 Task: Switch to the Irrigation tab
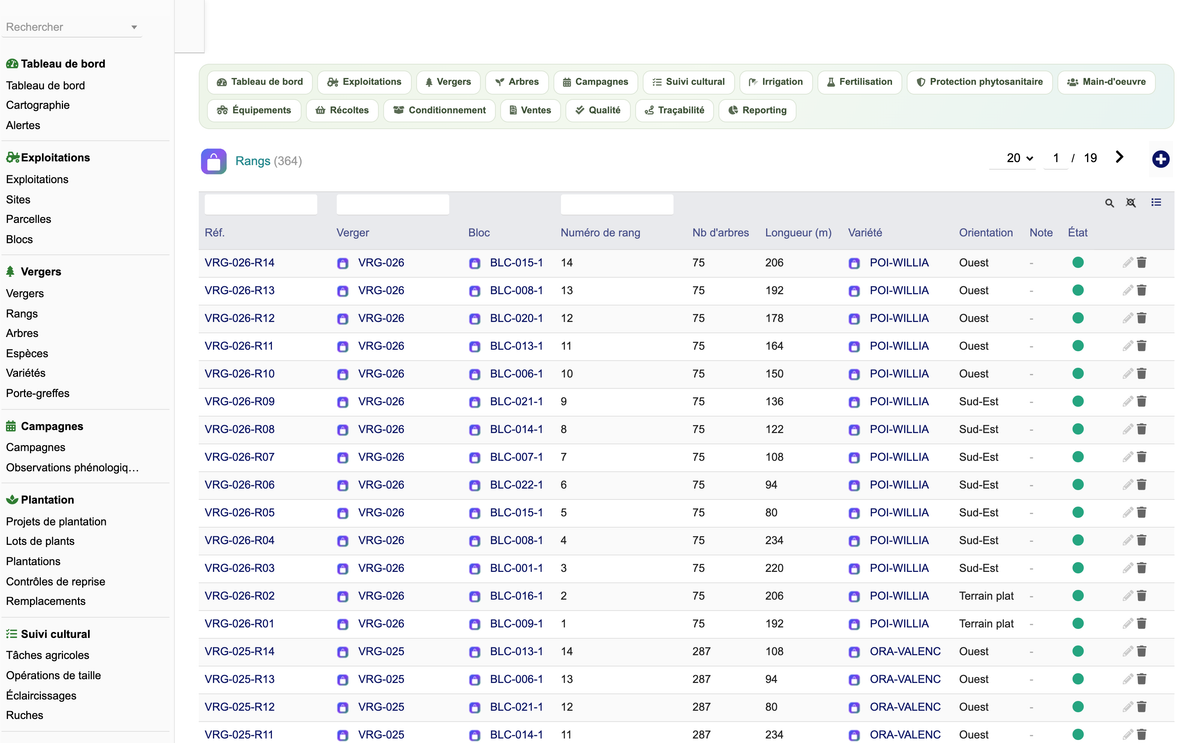coord(776,82)
